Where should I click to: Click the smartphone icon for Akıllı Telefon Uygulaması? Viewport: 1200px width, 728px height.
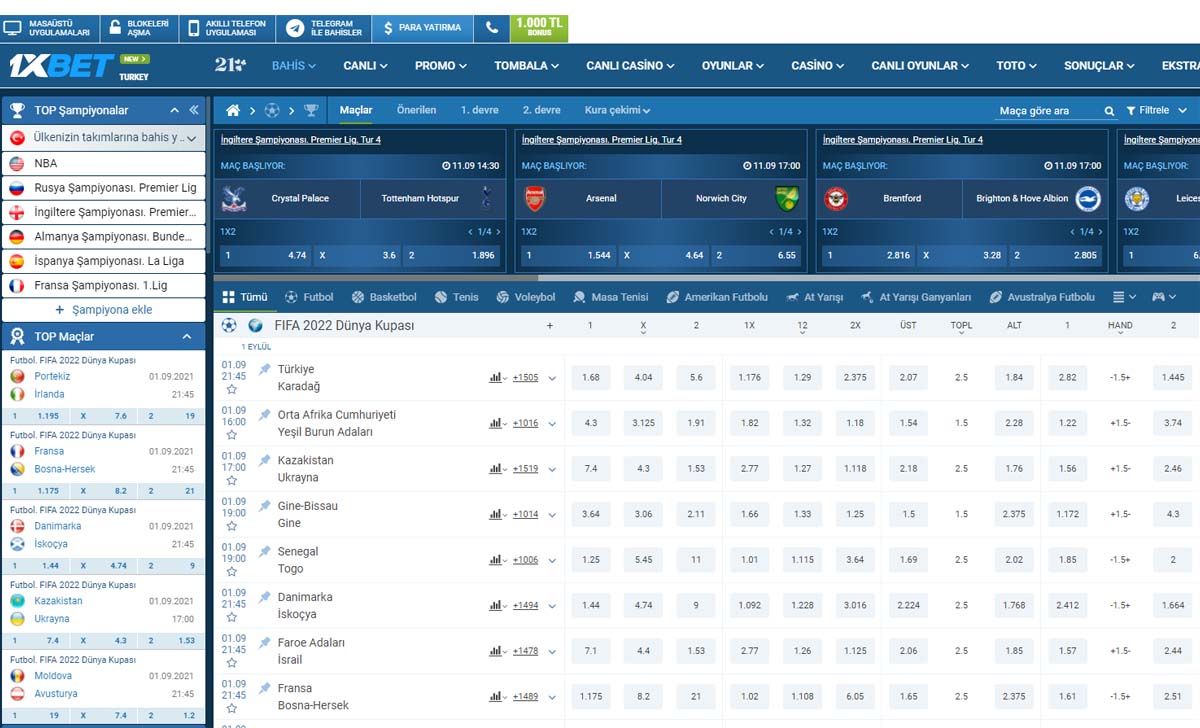[x=192, y=28]
